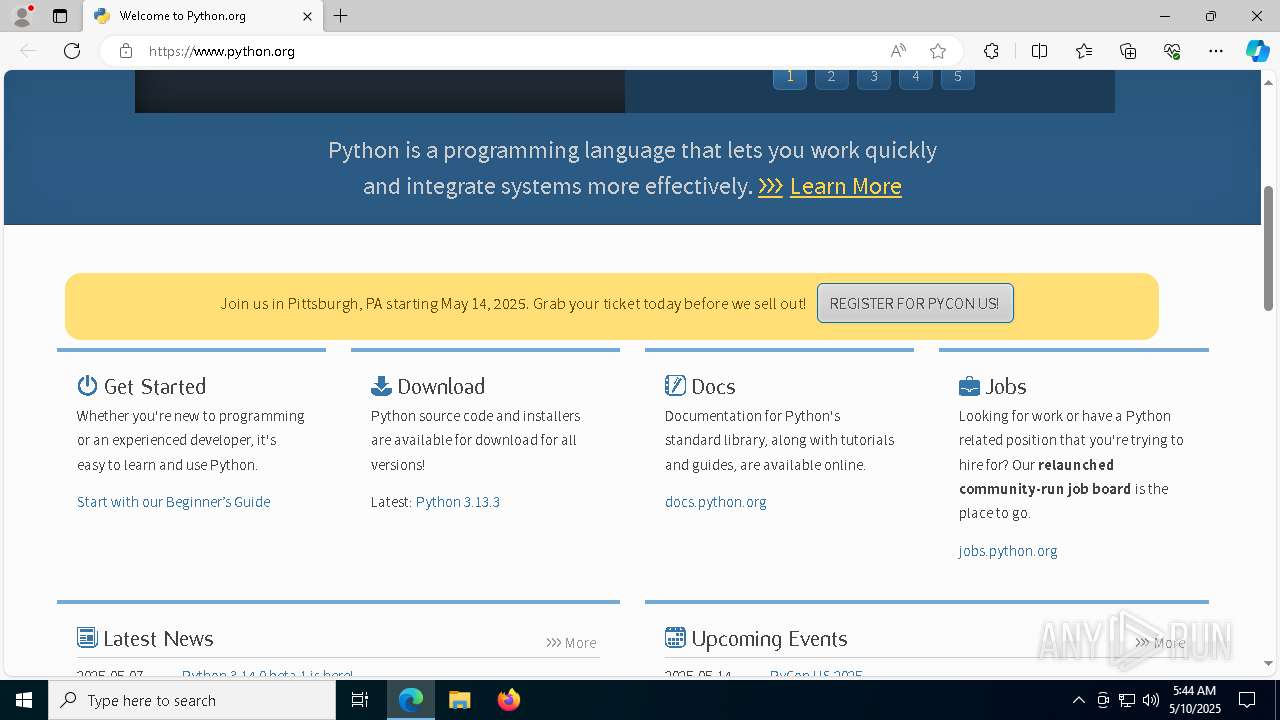Select slideshow page 1 button

(x=790, y=77)
